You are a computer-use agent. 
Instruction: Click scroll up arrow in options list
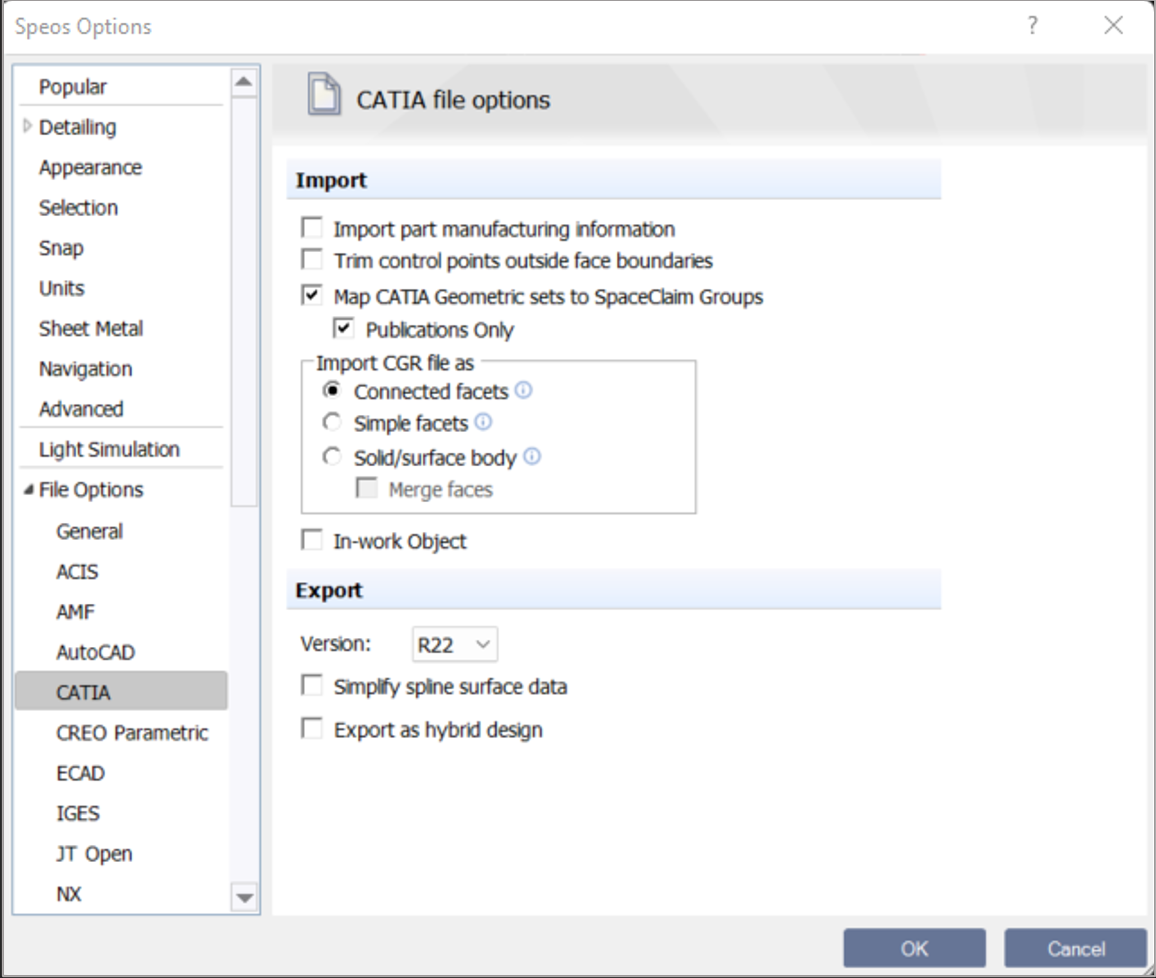tap(244, 82)
